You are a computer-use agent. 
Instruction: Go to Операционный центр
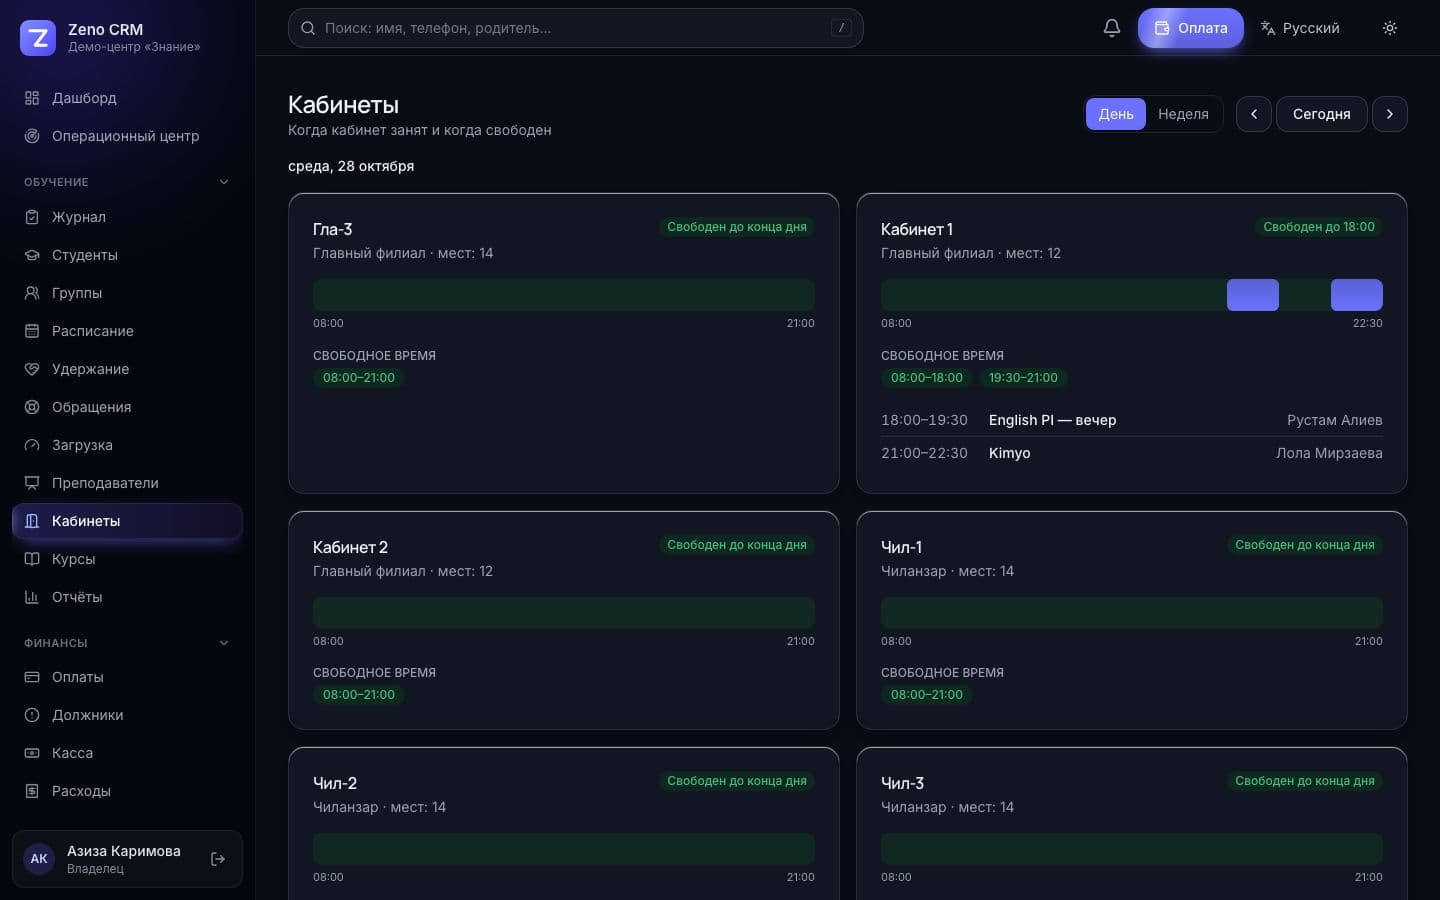tap(127, 136)
